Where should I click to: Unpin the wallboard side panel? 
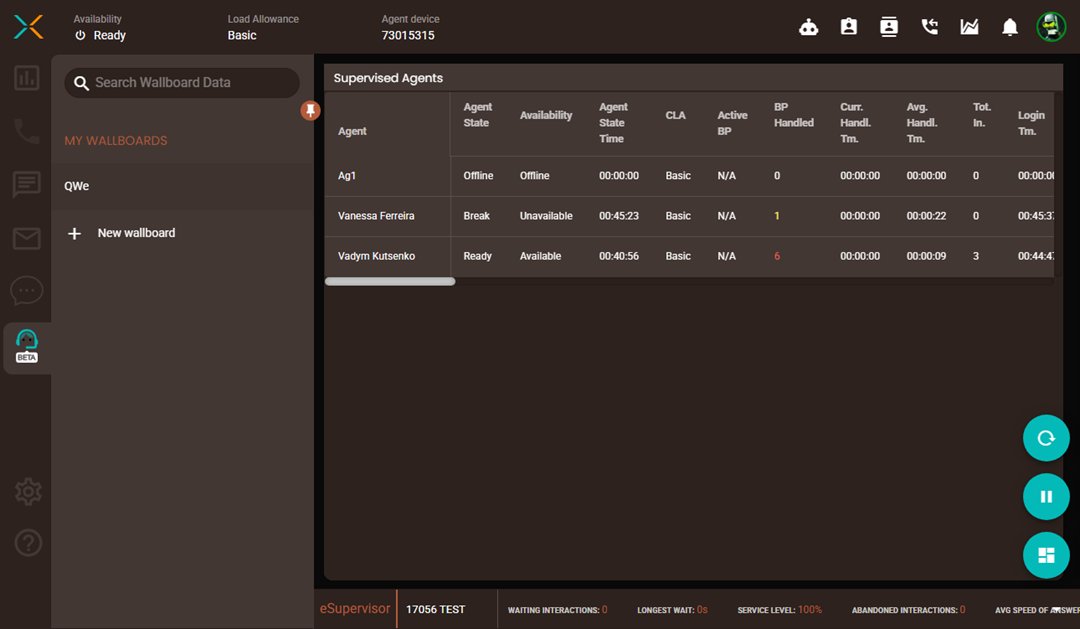[311, 110]
